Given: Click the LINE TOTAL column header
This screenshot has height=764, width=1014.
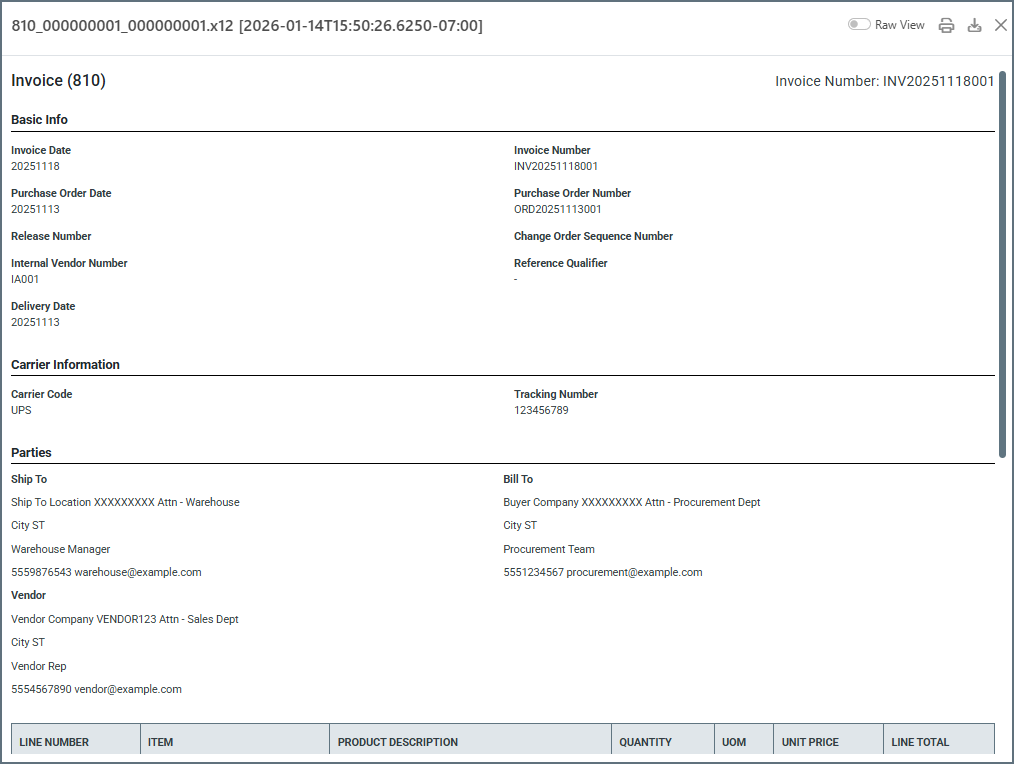Looking at the screenshot, I should (x=920, y=742).
